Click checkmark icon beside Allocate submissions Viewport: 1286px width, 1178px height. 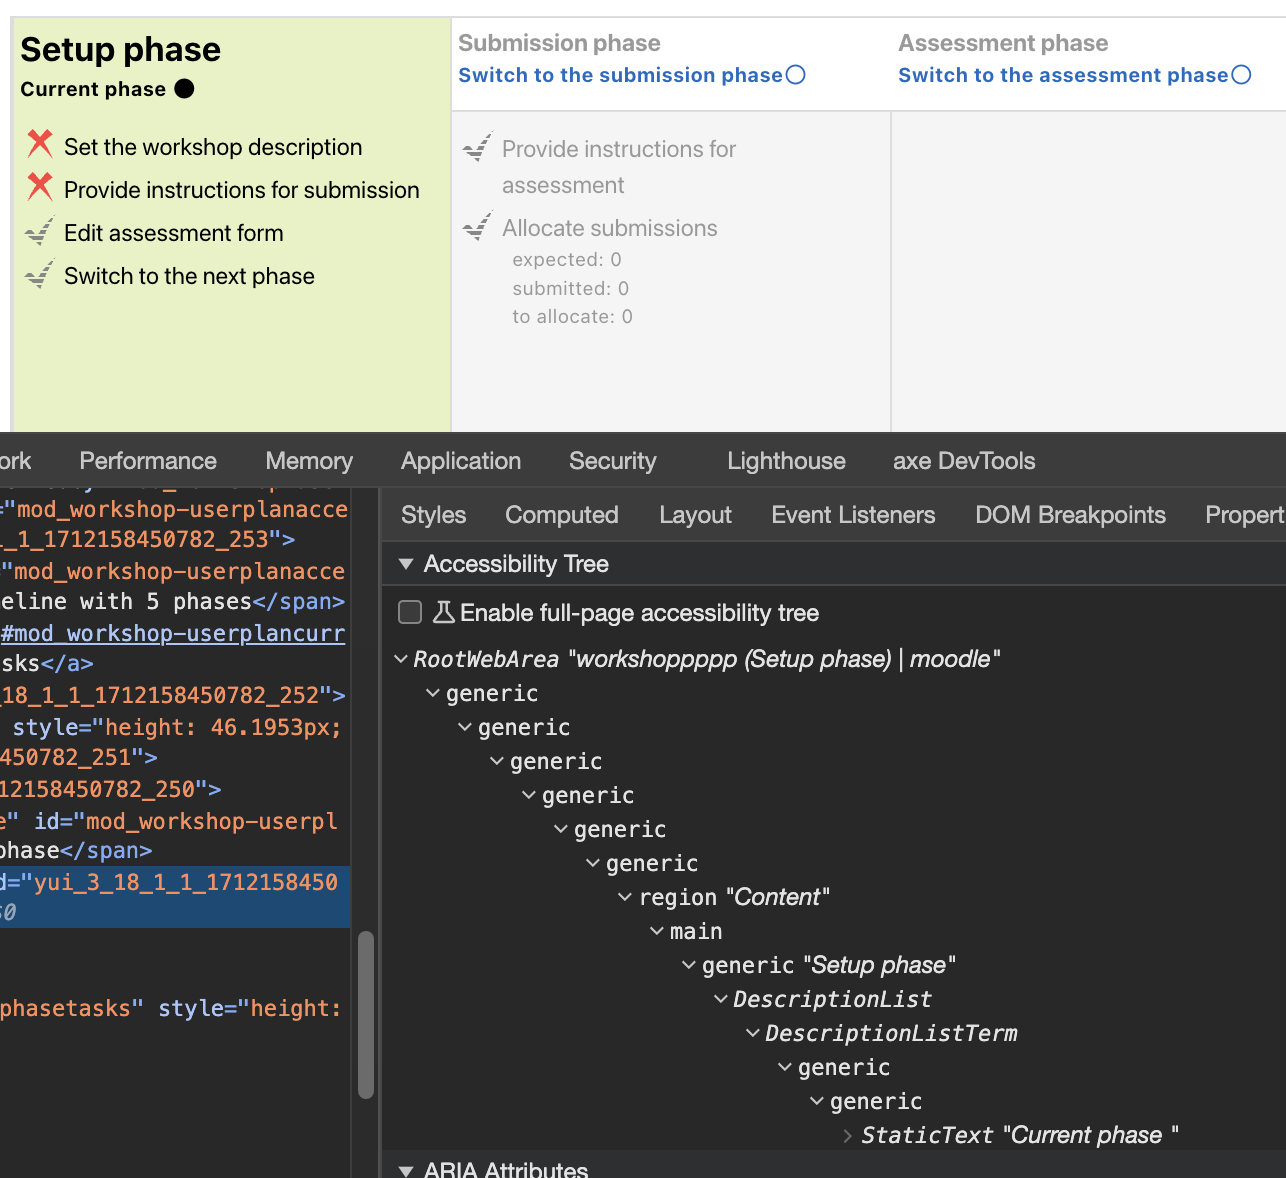pos(477,226)
